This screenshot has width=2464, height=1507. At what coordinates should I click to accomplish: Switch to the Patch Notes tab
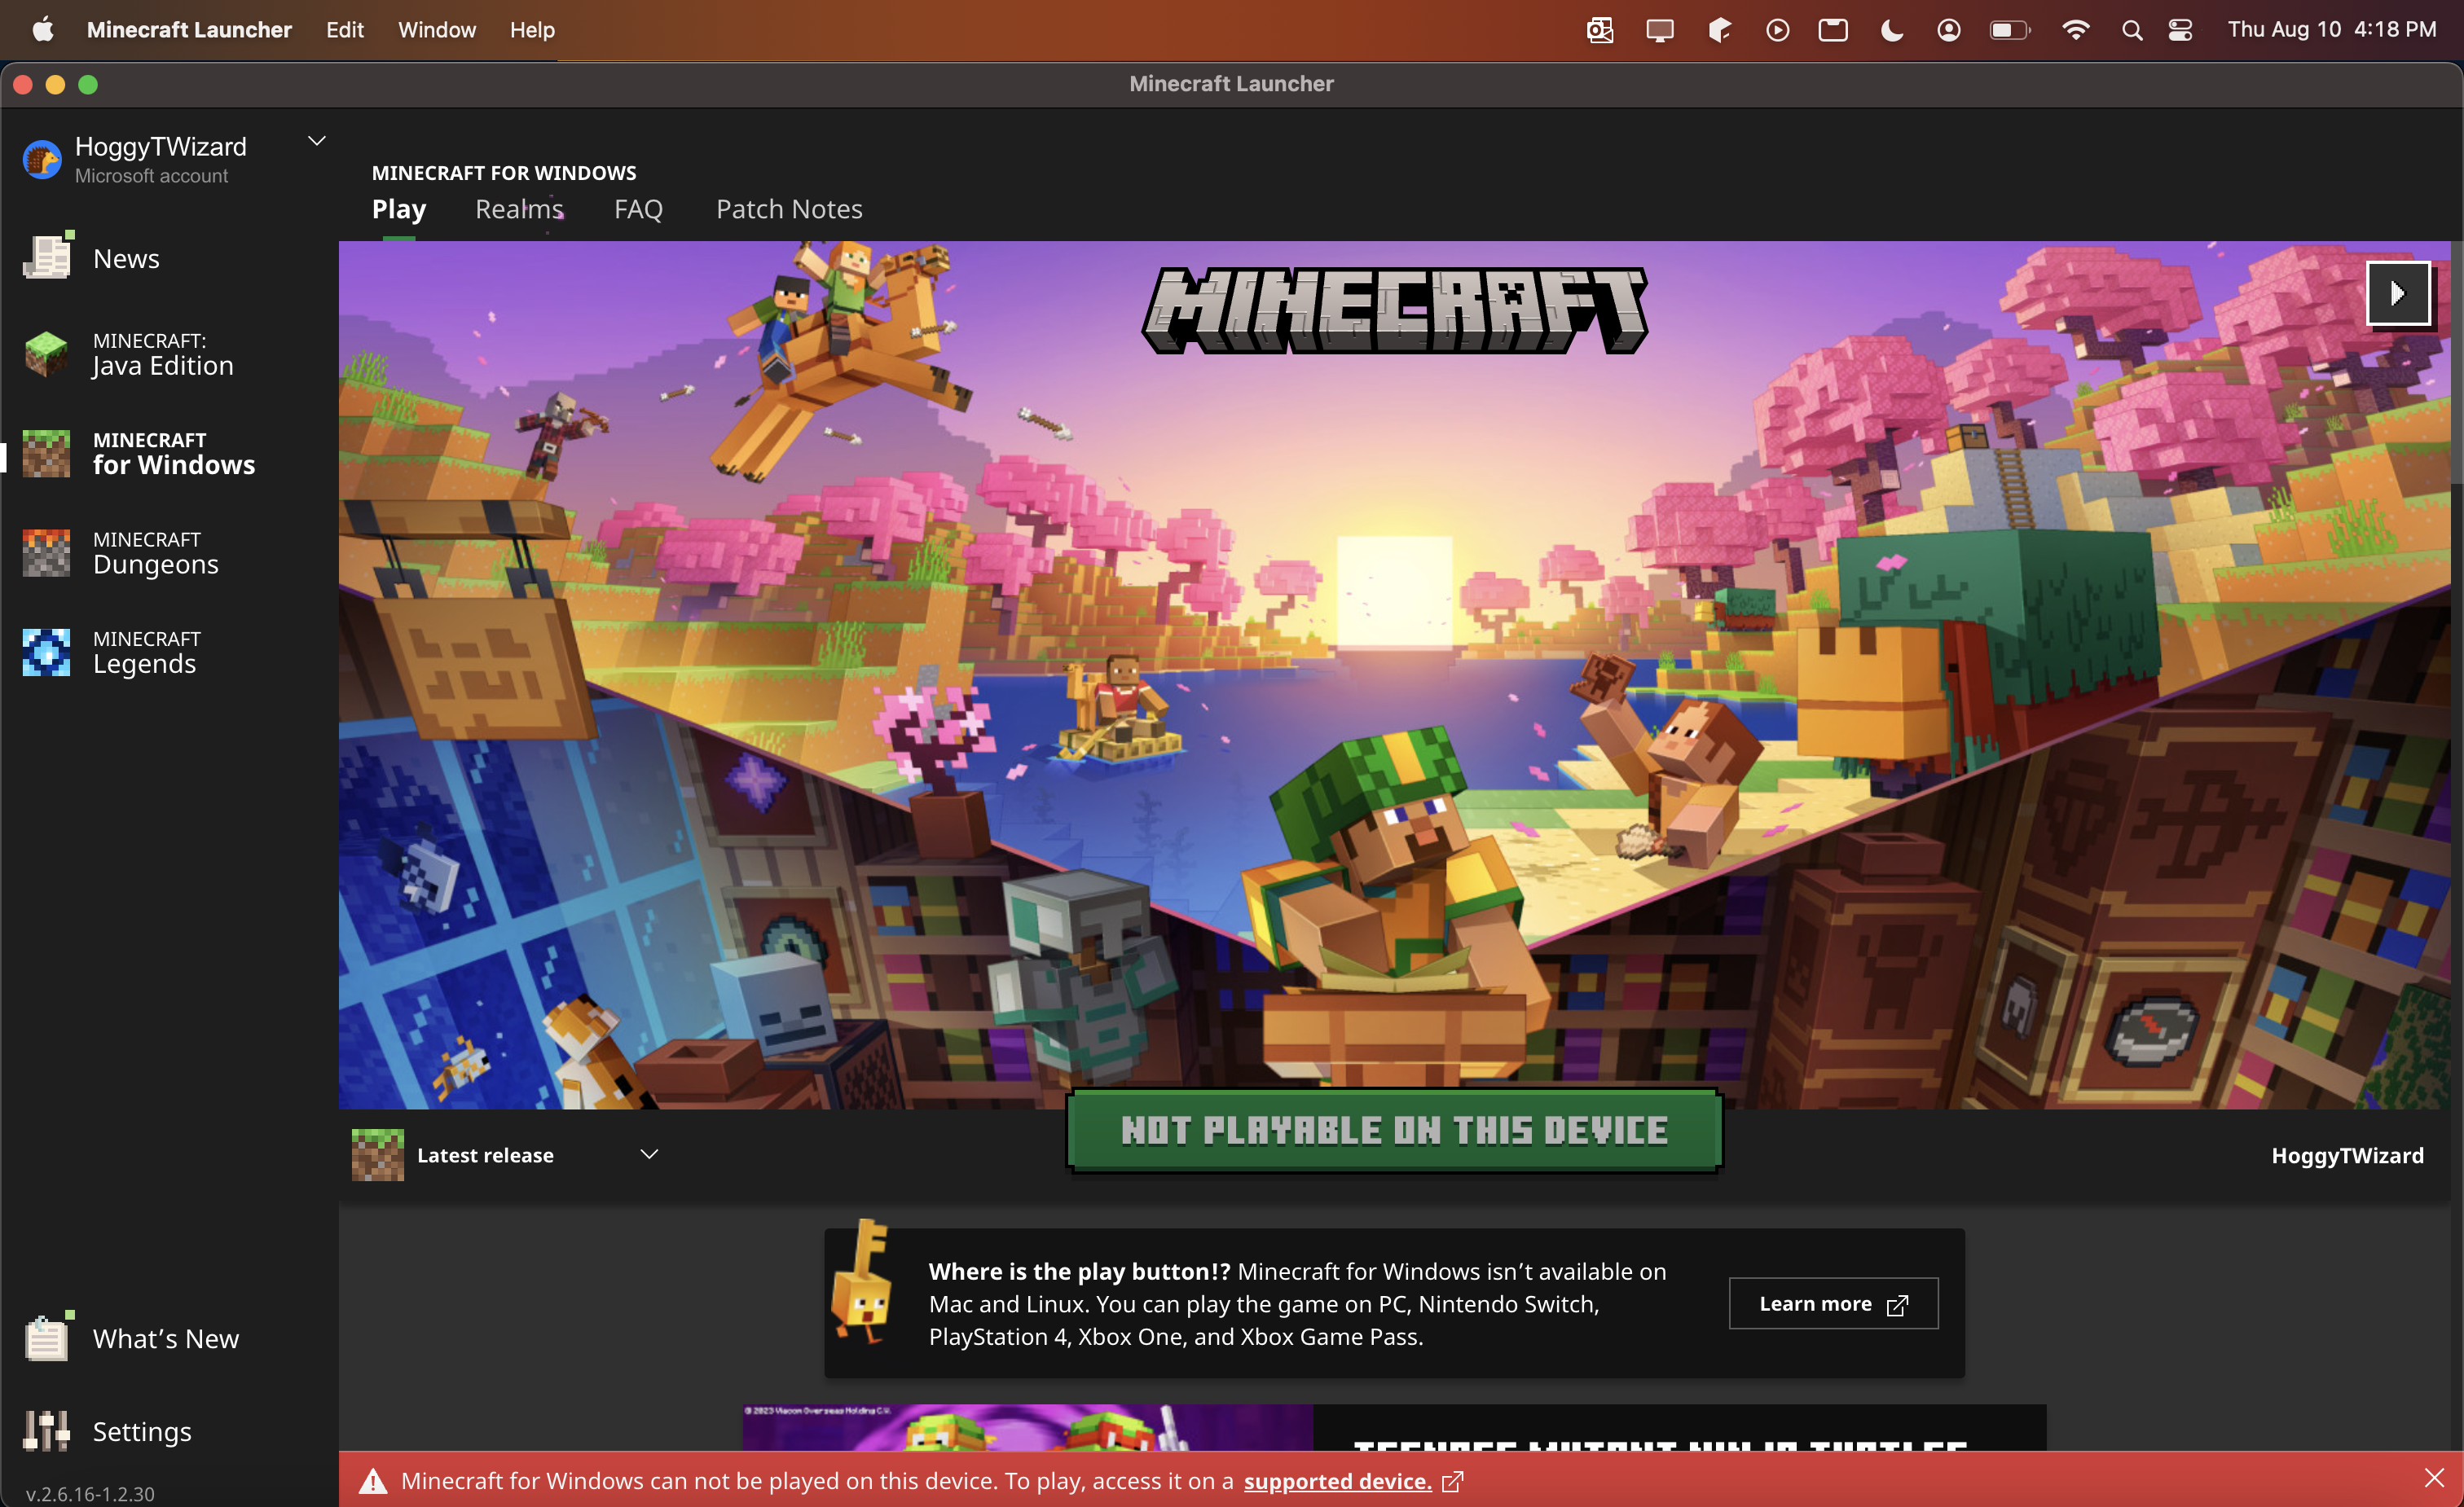click(789, 209)
